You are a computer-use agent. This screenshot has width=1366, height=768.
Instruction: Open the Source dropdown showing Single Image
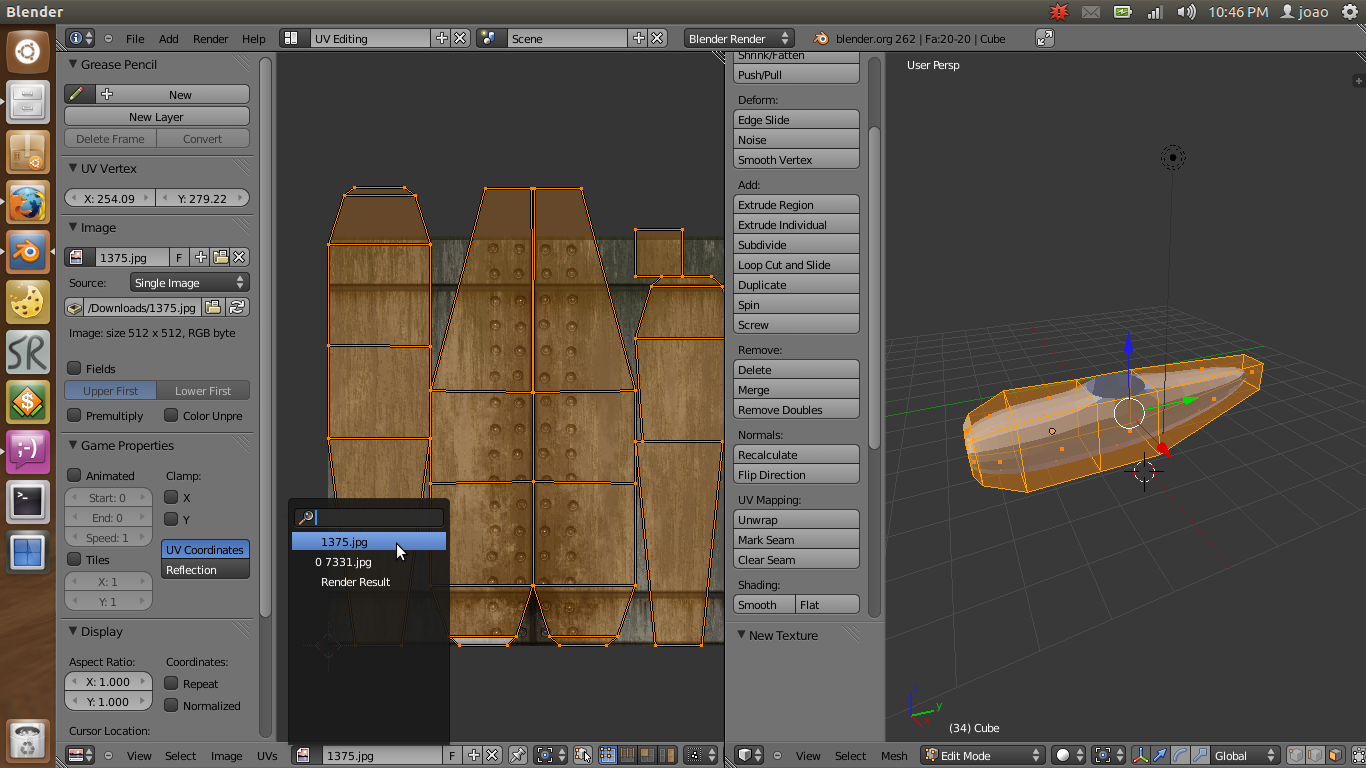coord(190,282)
